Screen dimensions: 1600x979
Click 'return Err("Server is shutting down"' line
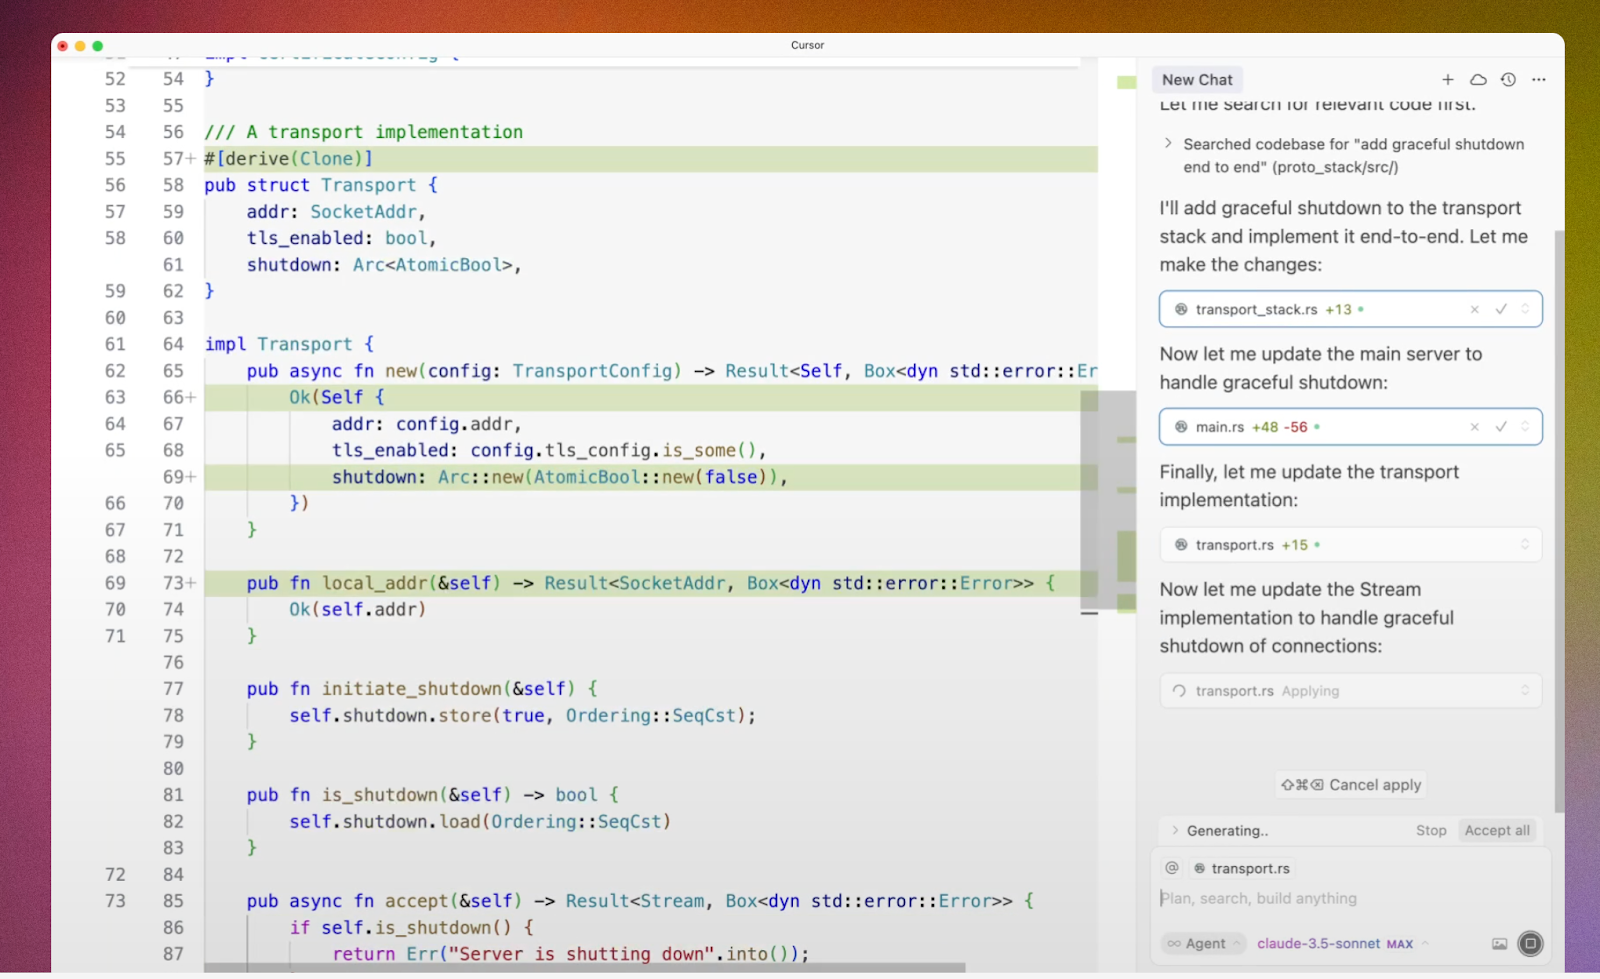tap(570, 954)
